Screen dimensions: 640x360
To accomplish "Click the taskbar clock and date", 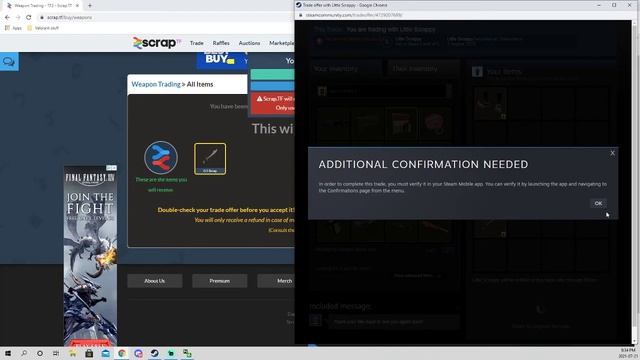I will click(x=627, y=353).
